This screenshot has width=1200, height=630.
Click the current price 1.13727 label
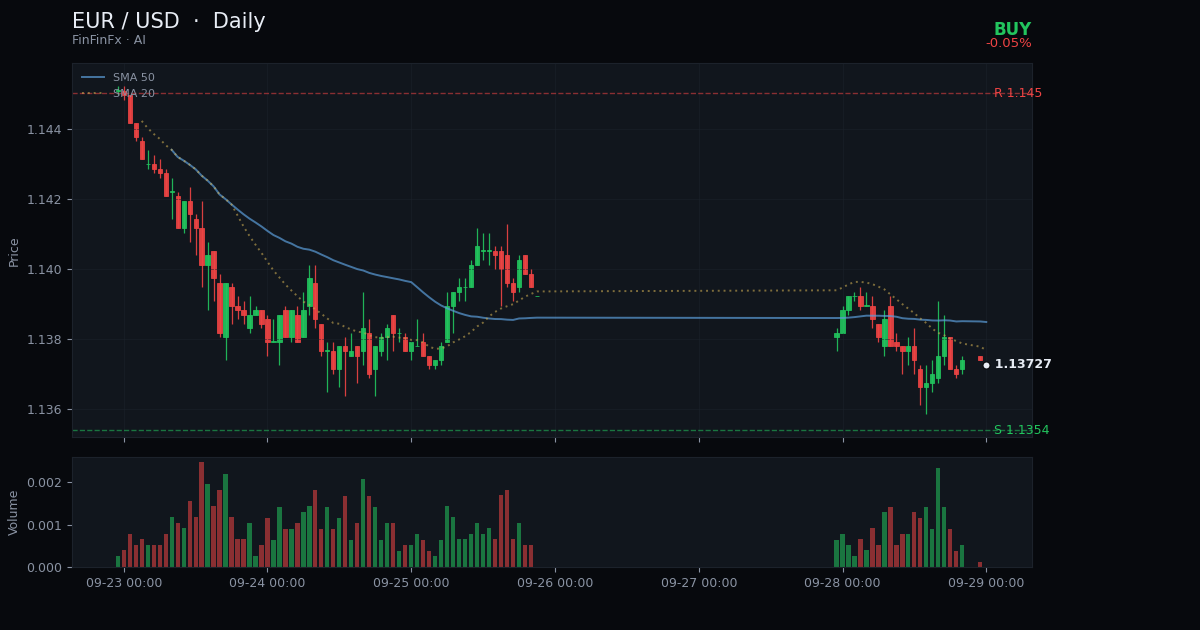(1023, 364)
